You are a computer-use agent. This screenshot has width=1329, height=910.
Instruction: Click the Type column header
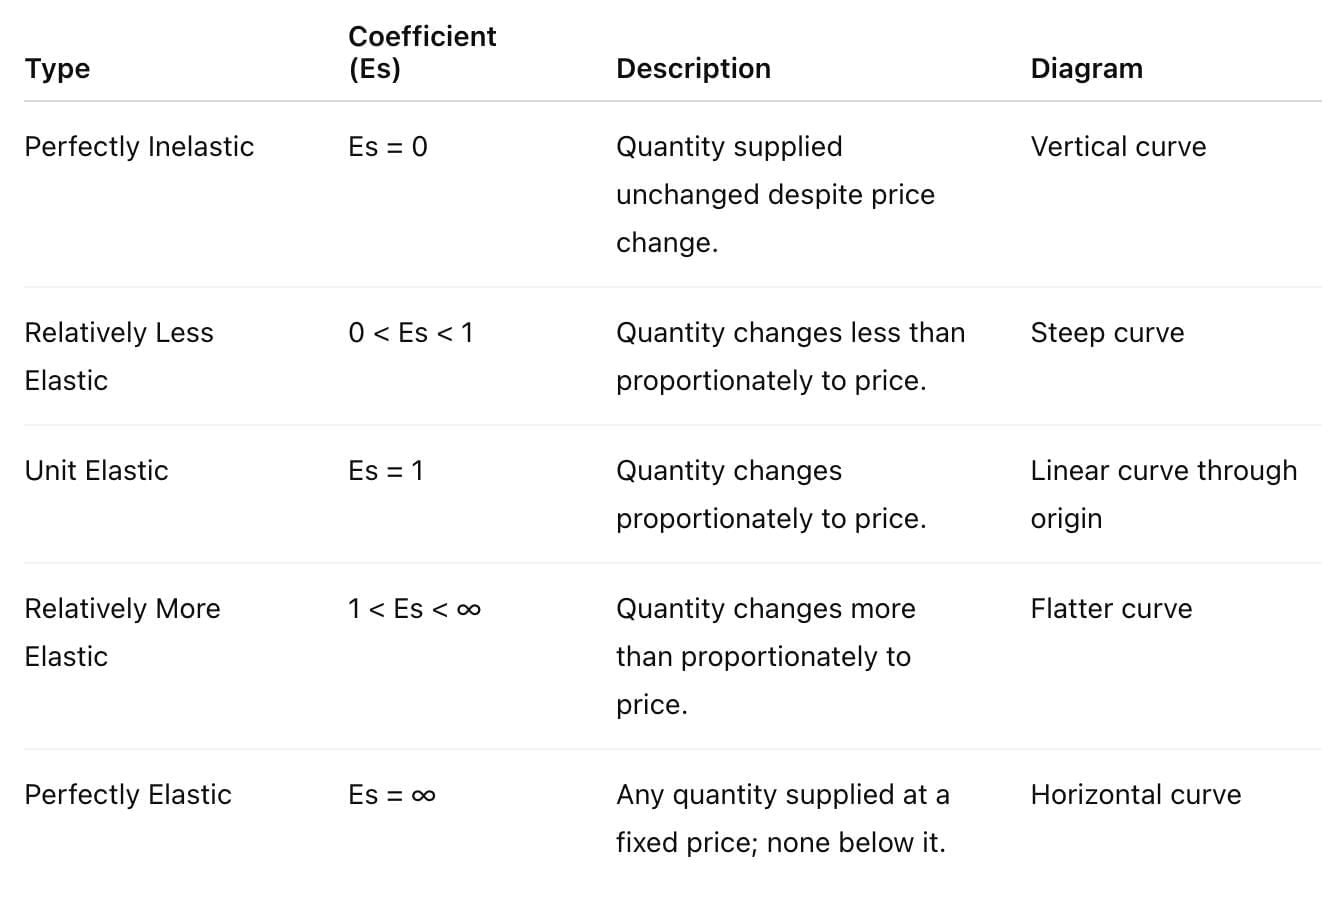tap(57, 68)
